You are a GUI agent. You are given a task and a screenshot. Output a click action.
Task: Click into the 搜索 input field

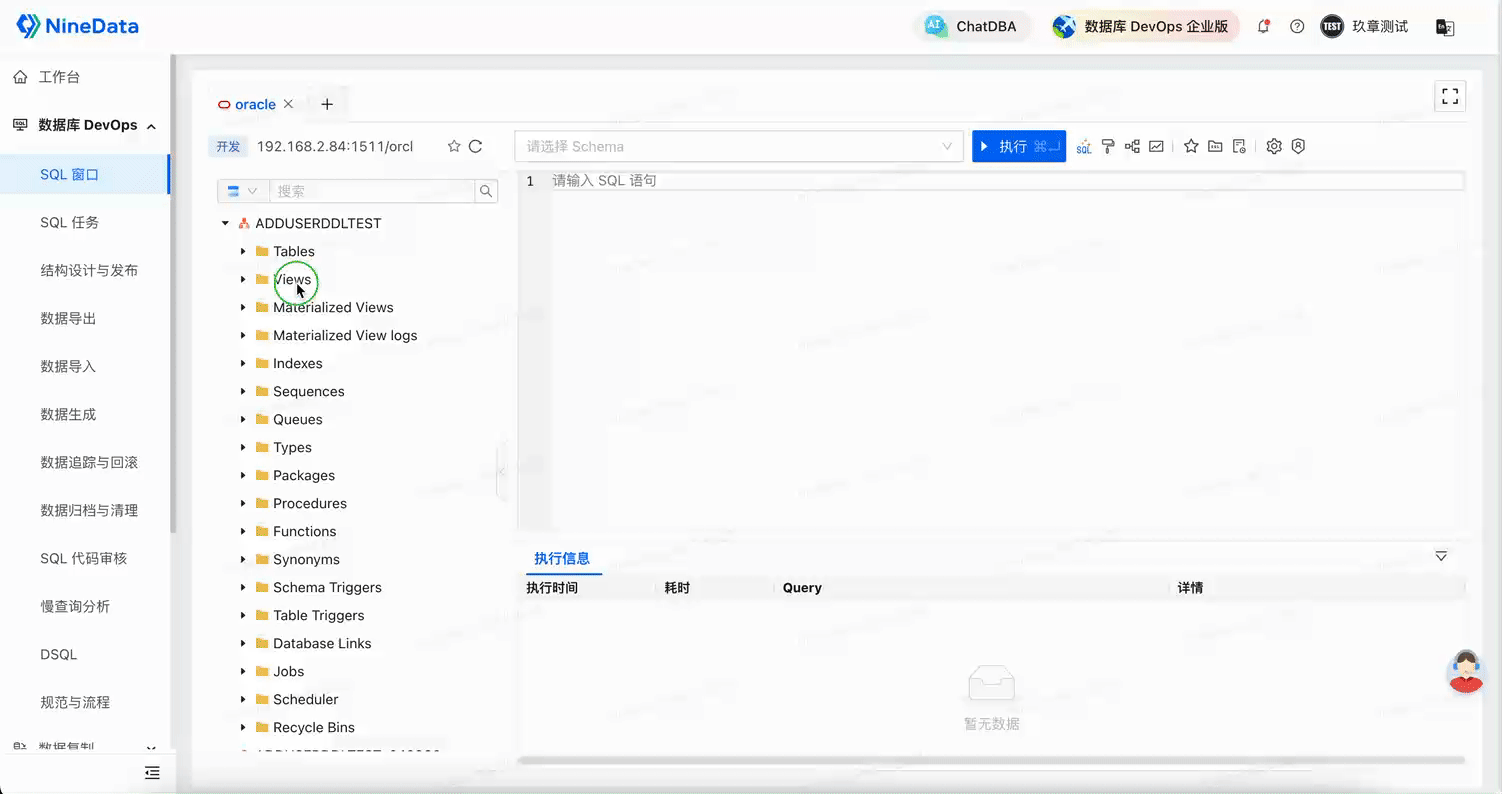click(x=372, y=191)
